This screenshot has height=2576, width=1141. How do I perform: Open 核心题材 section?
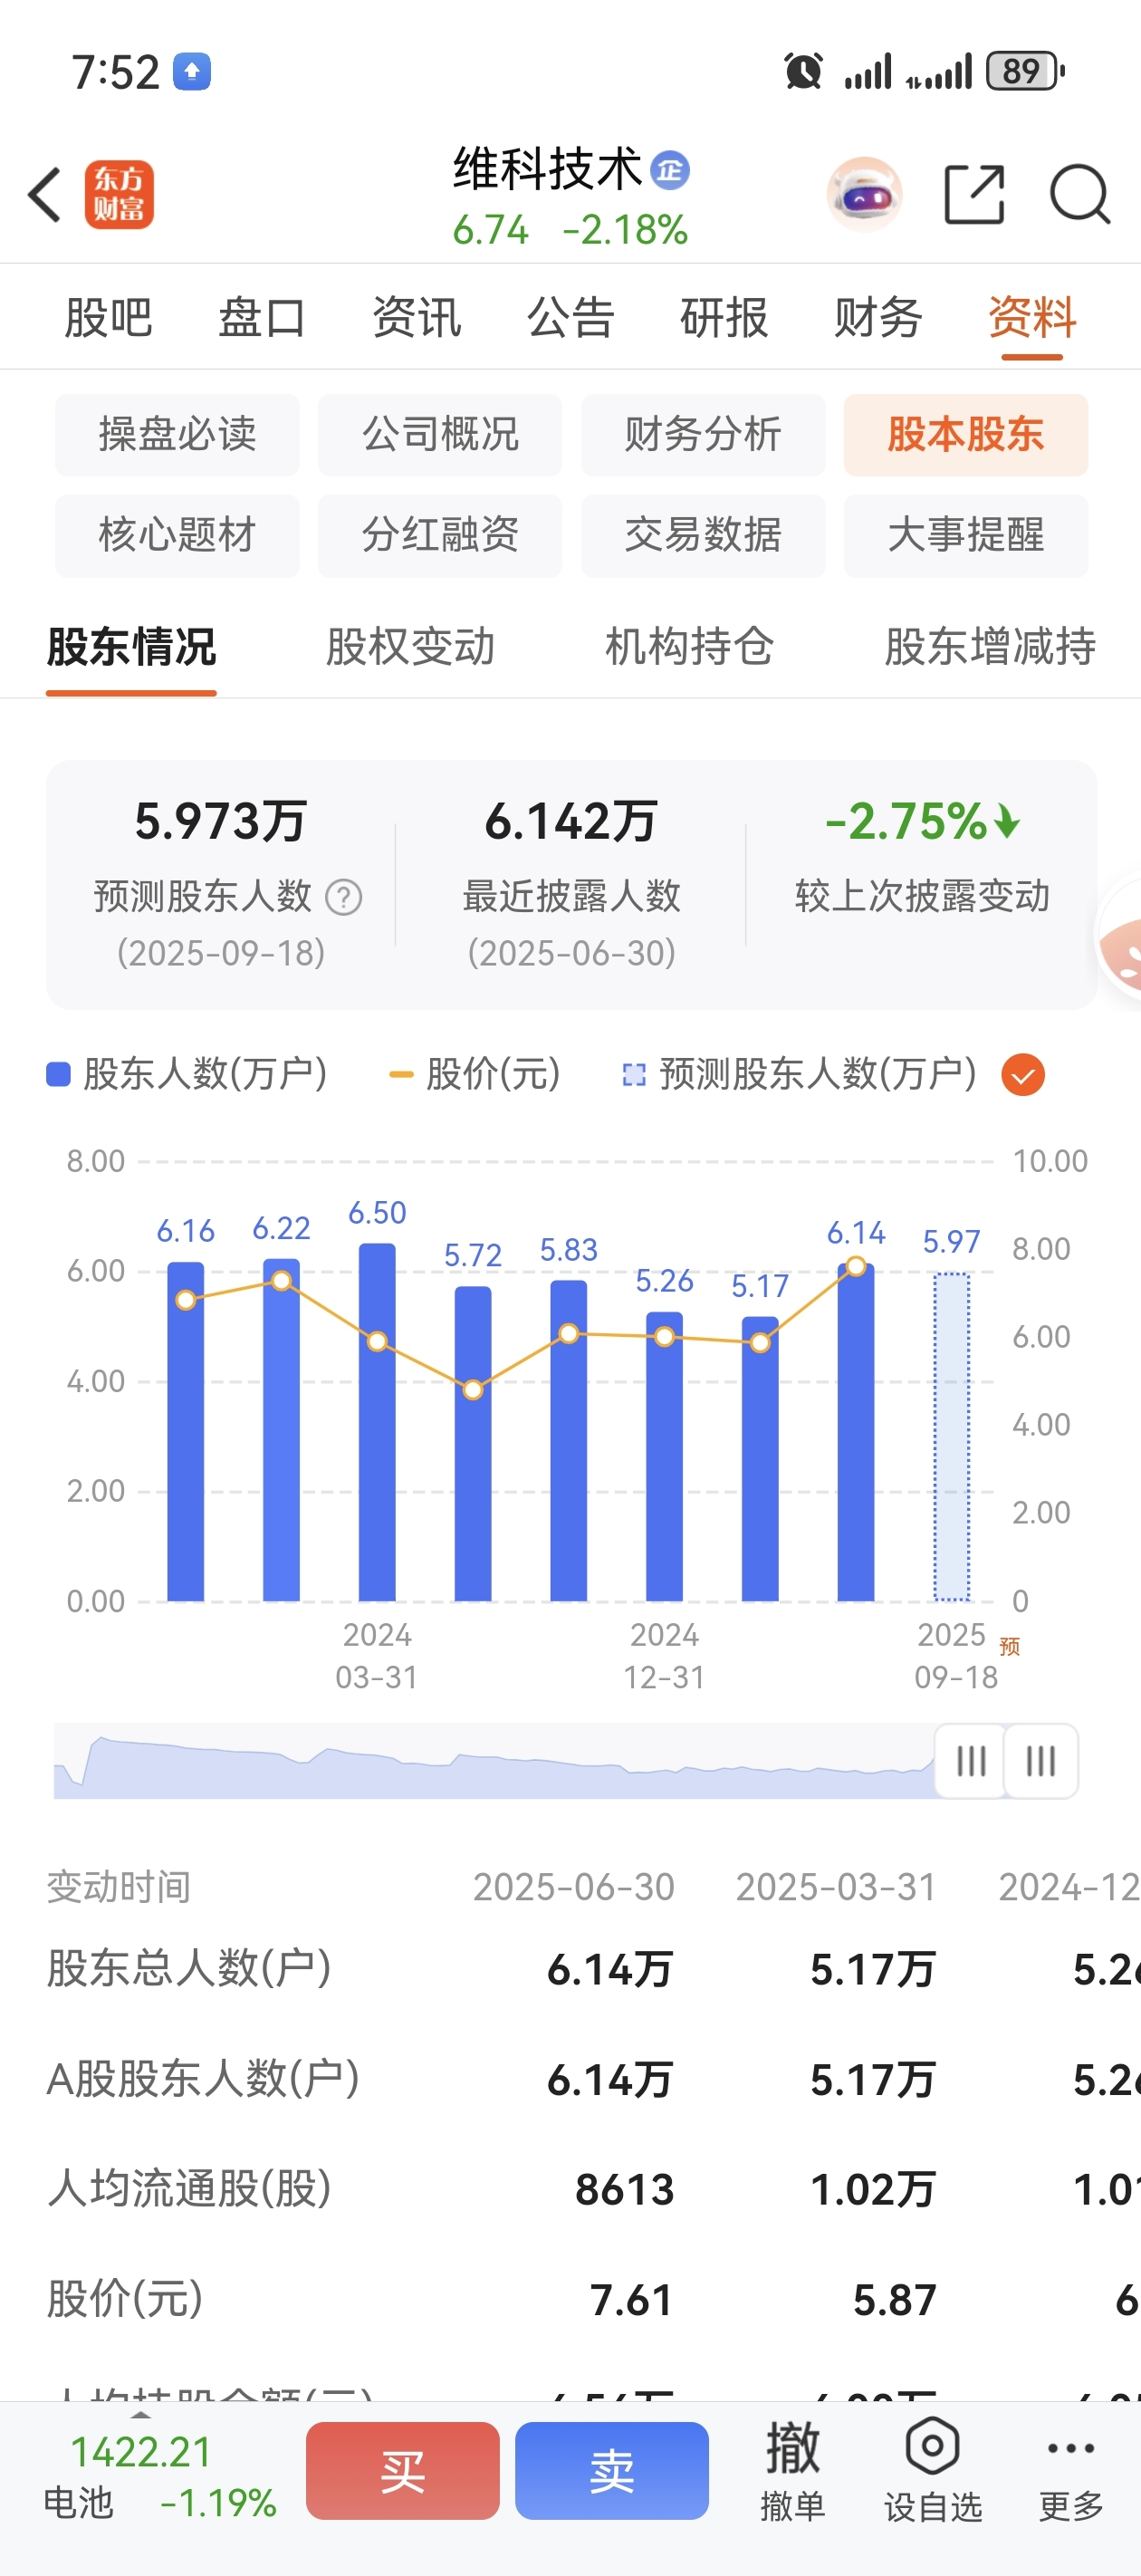pyautogui.click(x=177, y=536)
